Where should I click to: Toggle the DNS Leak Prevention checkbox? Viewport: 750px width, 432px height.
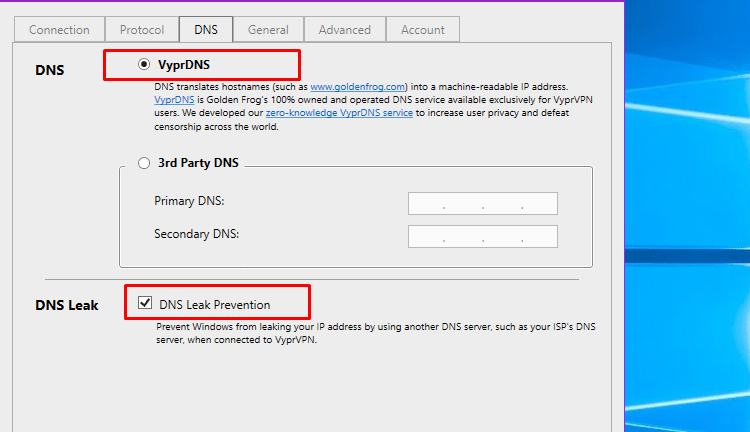[x=145, y=303]
